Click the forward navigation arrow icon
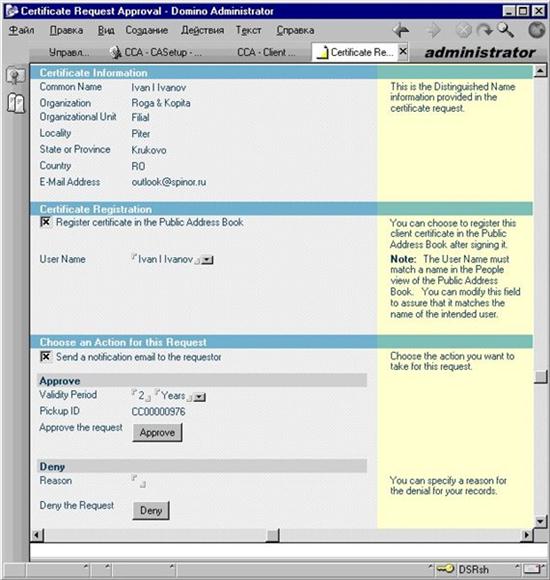This screenshot has height=580, width=550. [x=433, y=30]
